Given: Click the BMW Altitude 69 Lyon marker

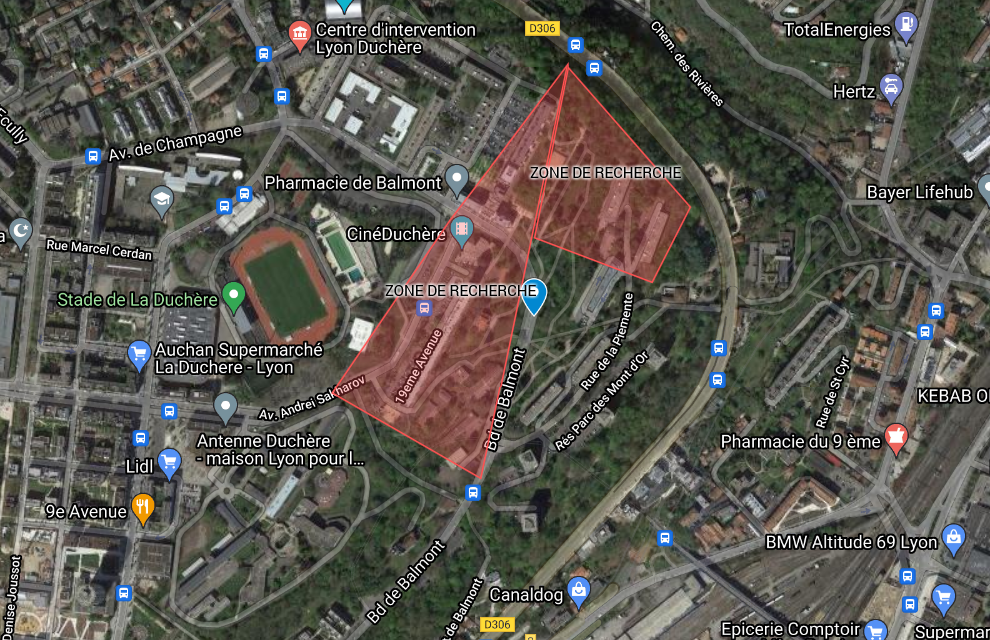Looking at the screenshot, I should (953, 540).
